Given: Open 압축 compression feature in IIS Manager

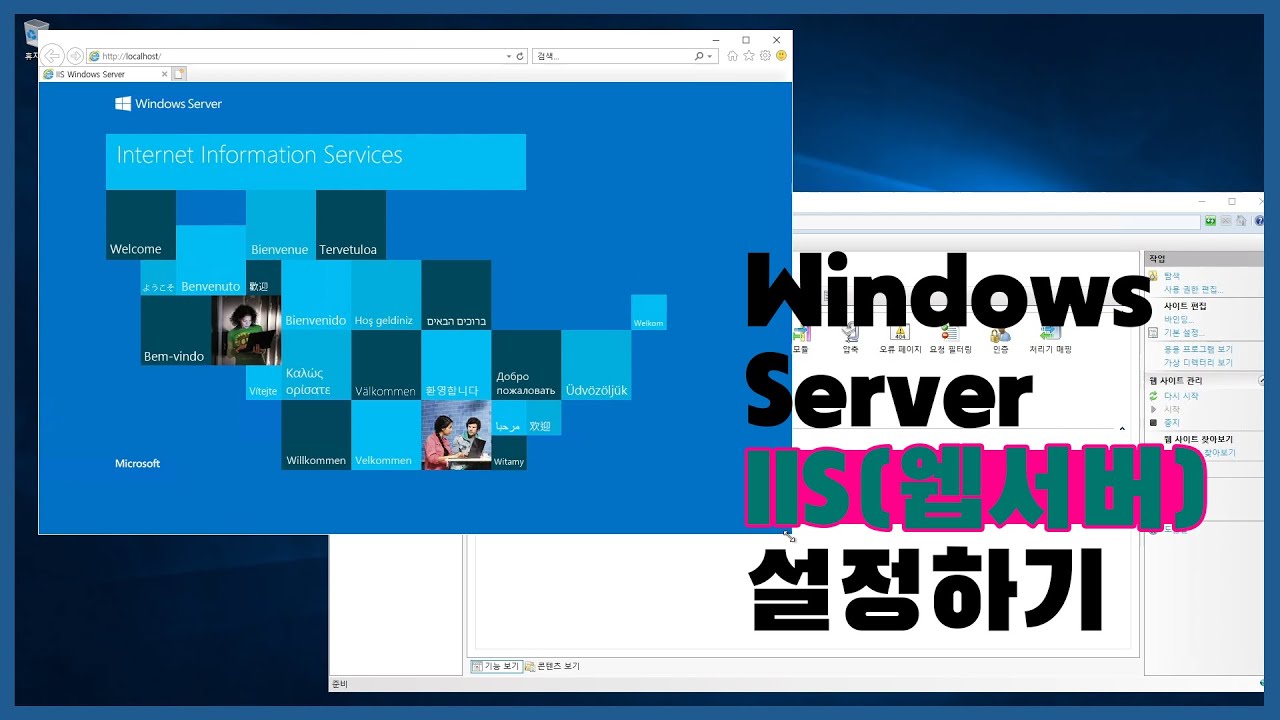Looking at the screenshot, I should (x=850, y=339).
